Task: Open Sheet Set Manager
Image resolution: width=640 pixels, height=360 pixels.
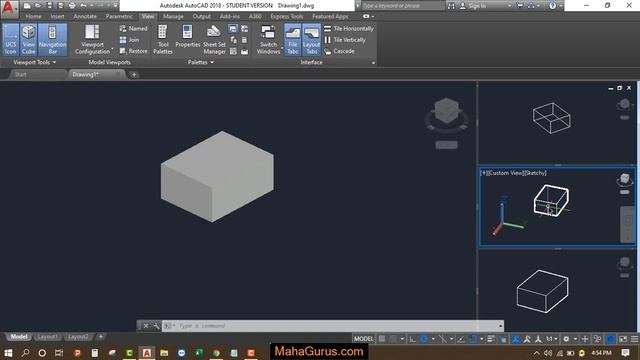Action: click(x=214, y=39)
